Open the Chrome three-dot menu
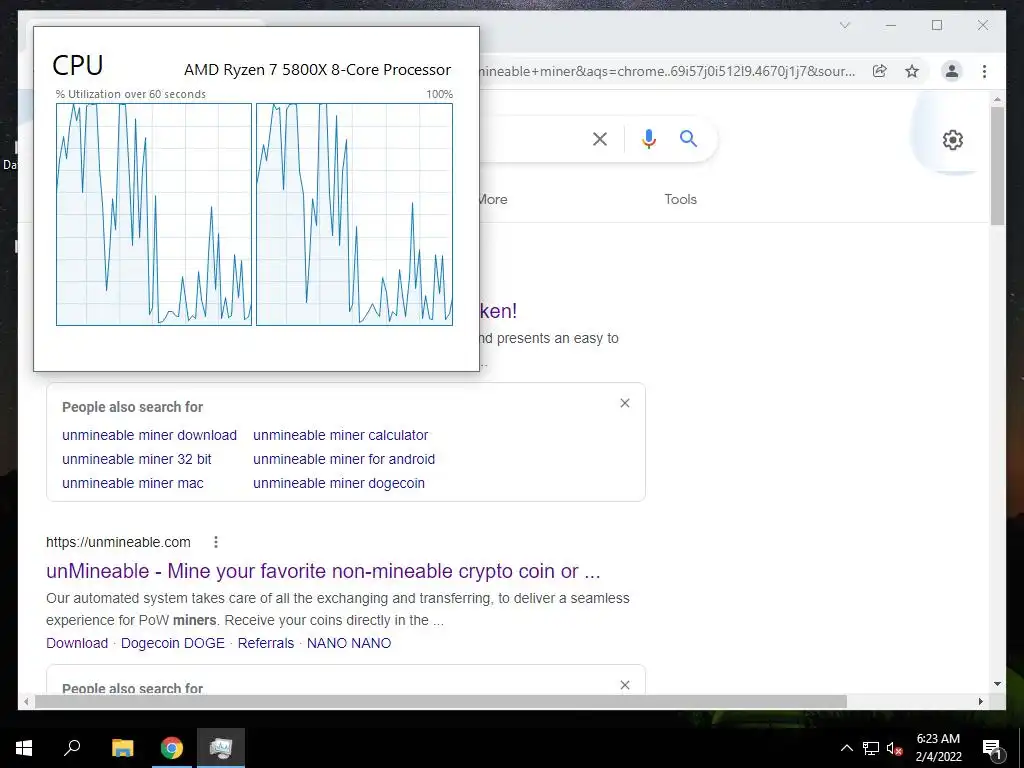The image size is (1024, 768). tap(984, 71)
